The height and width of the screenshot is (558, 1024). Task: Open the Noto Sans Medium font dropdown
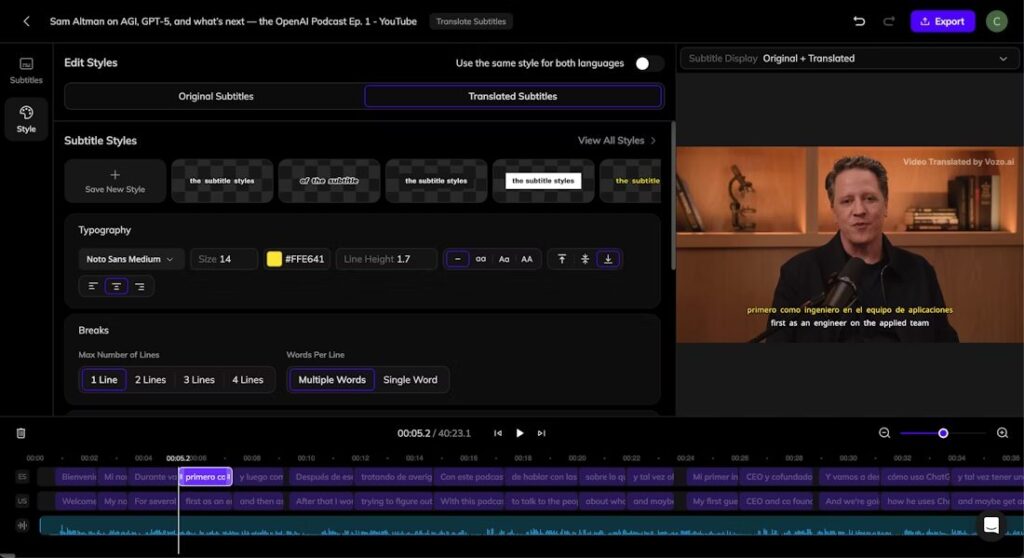(x=131, y=259)
